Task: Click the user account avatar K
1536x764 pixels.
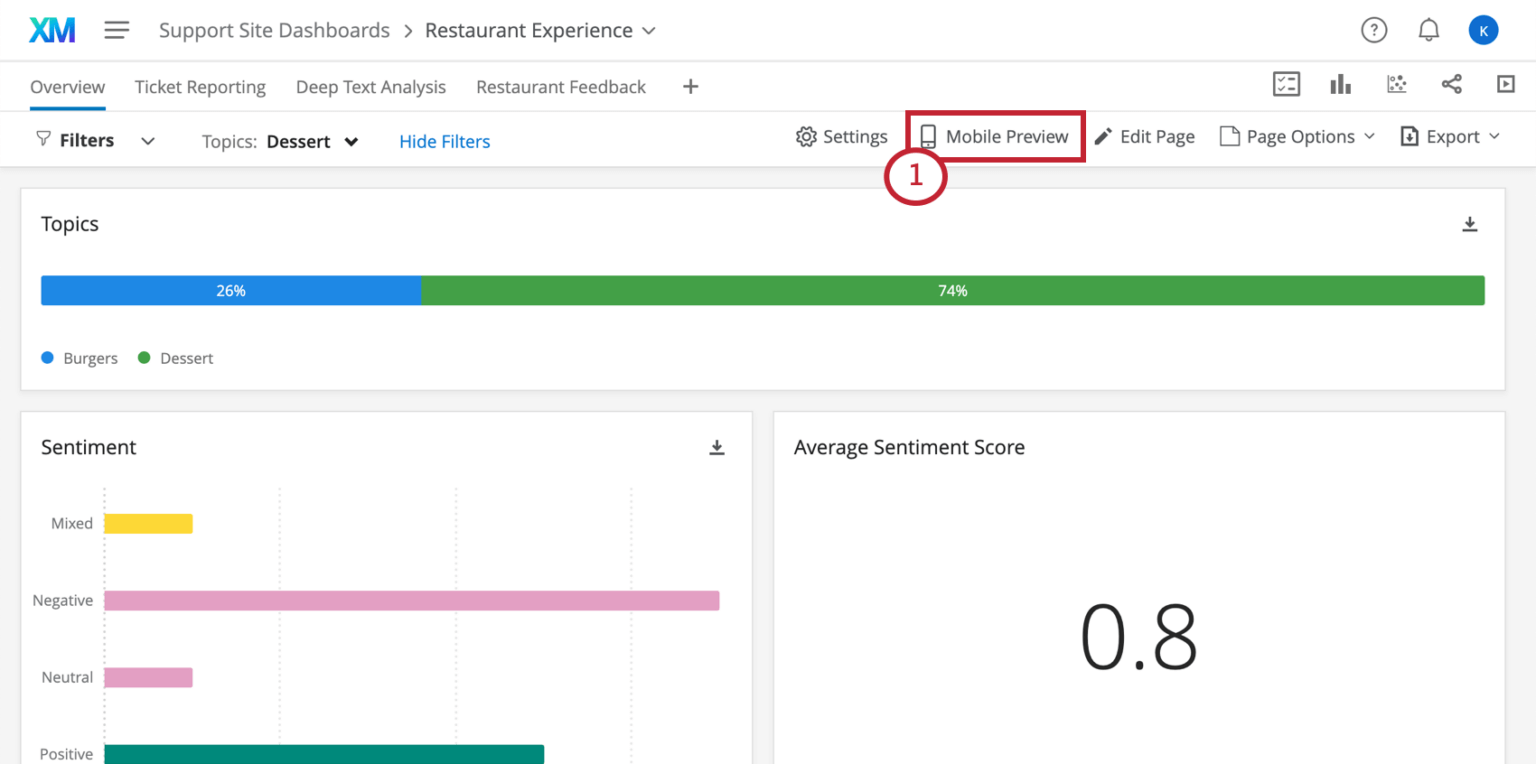Action: point(1483,31)
